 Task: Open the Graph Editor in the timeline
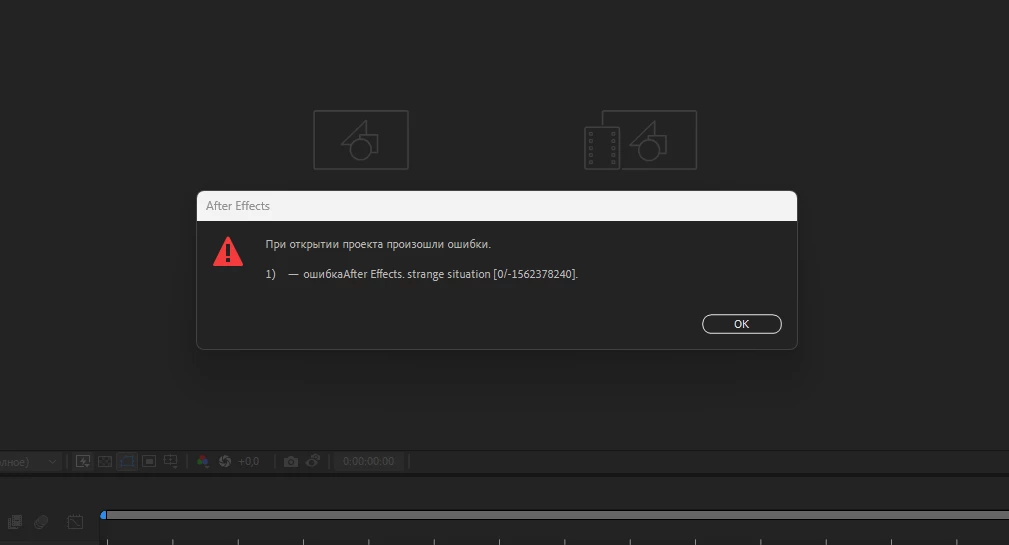[x=75, y=522]
